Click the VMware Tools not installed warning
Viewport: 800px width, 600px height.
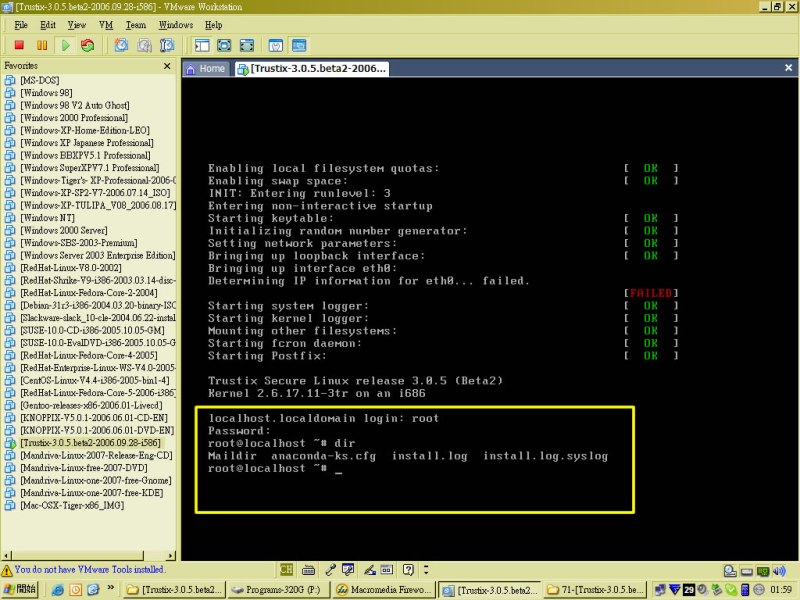point(83,569)
